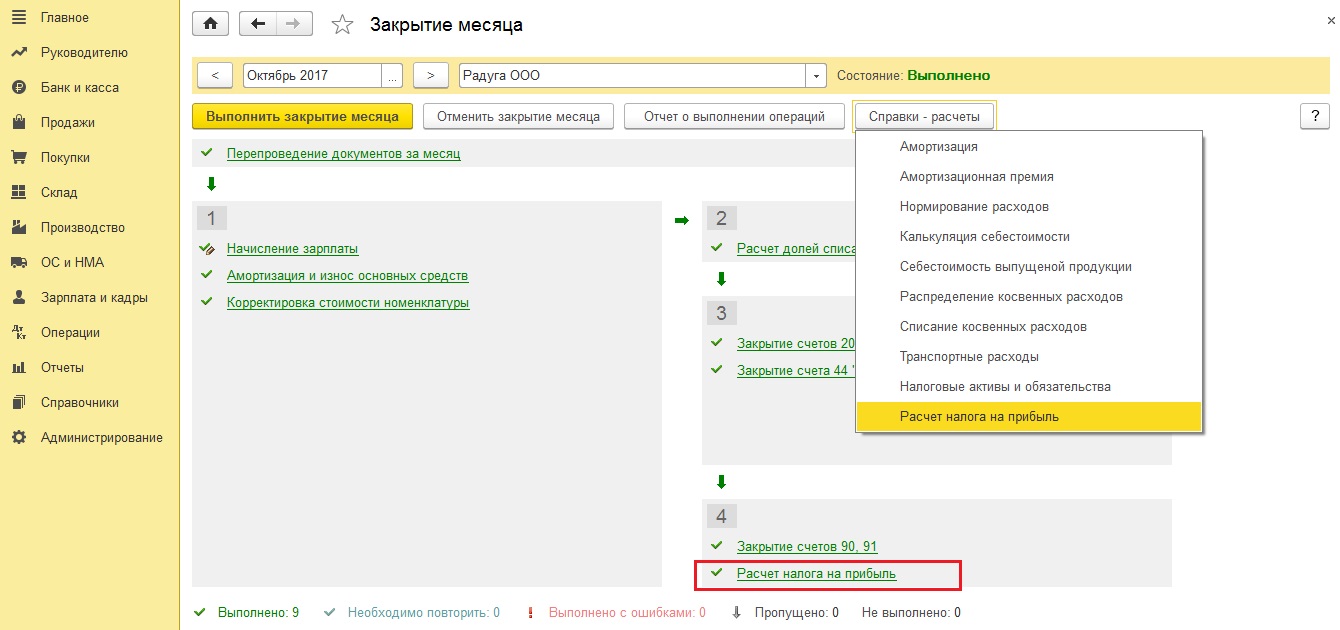1340x630 pixels.
Task: Open the ОС и НМА truck icon section
Action: [18, 263]
